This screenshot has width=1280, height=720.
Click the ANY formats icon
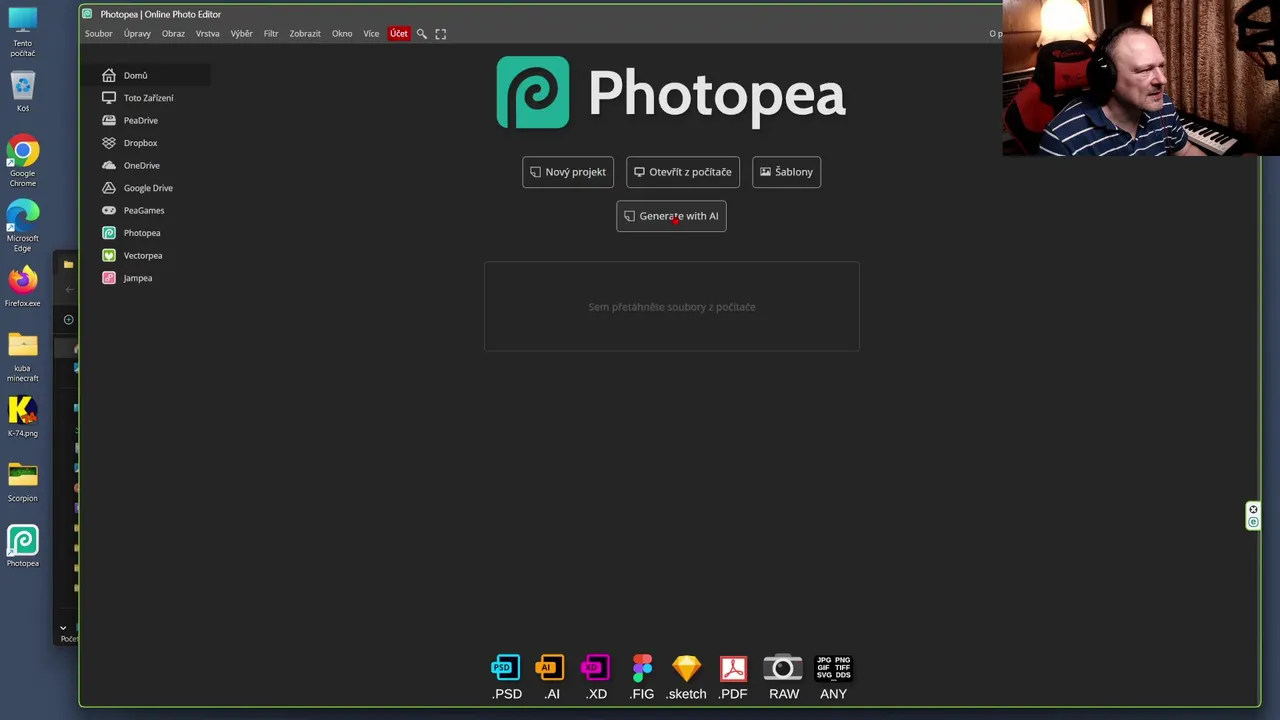(833, 678)
